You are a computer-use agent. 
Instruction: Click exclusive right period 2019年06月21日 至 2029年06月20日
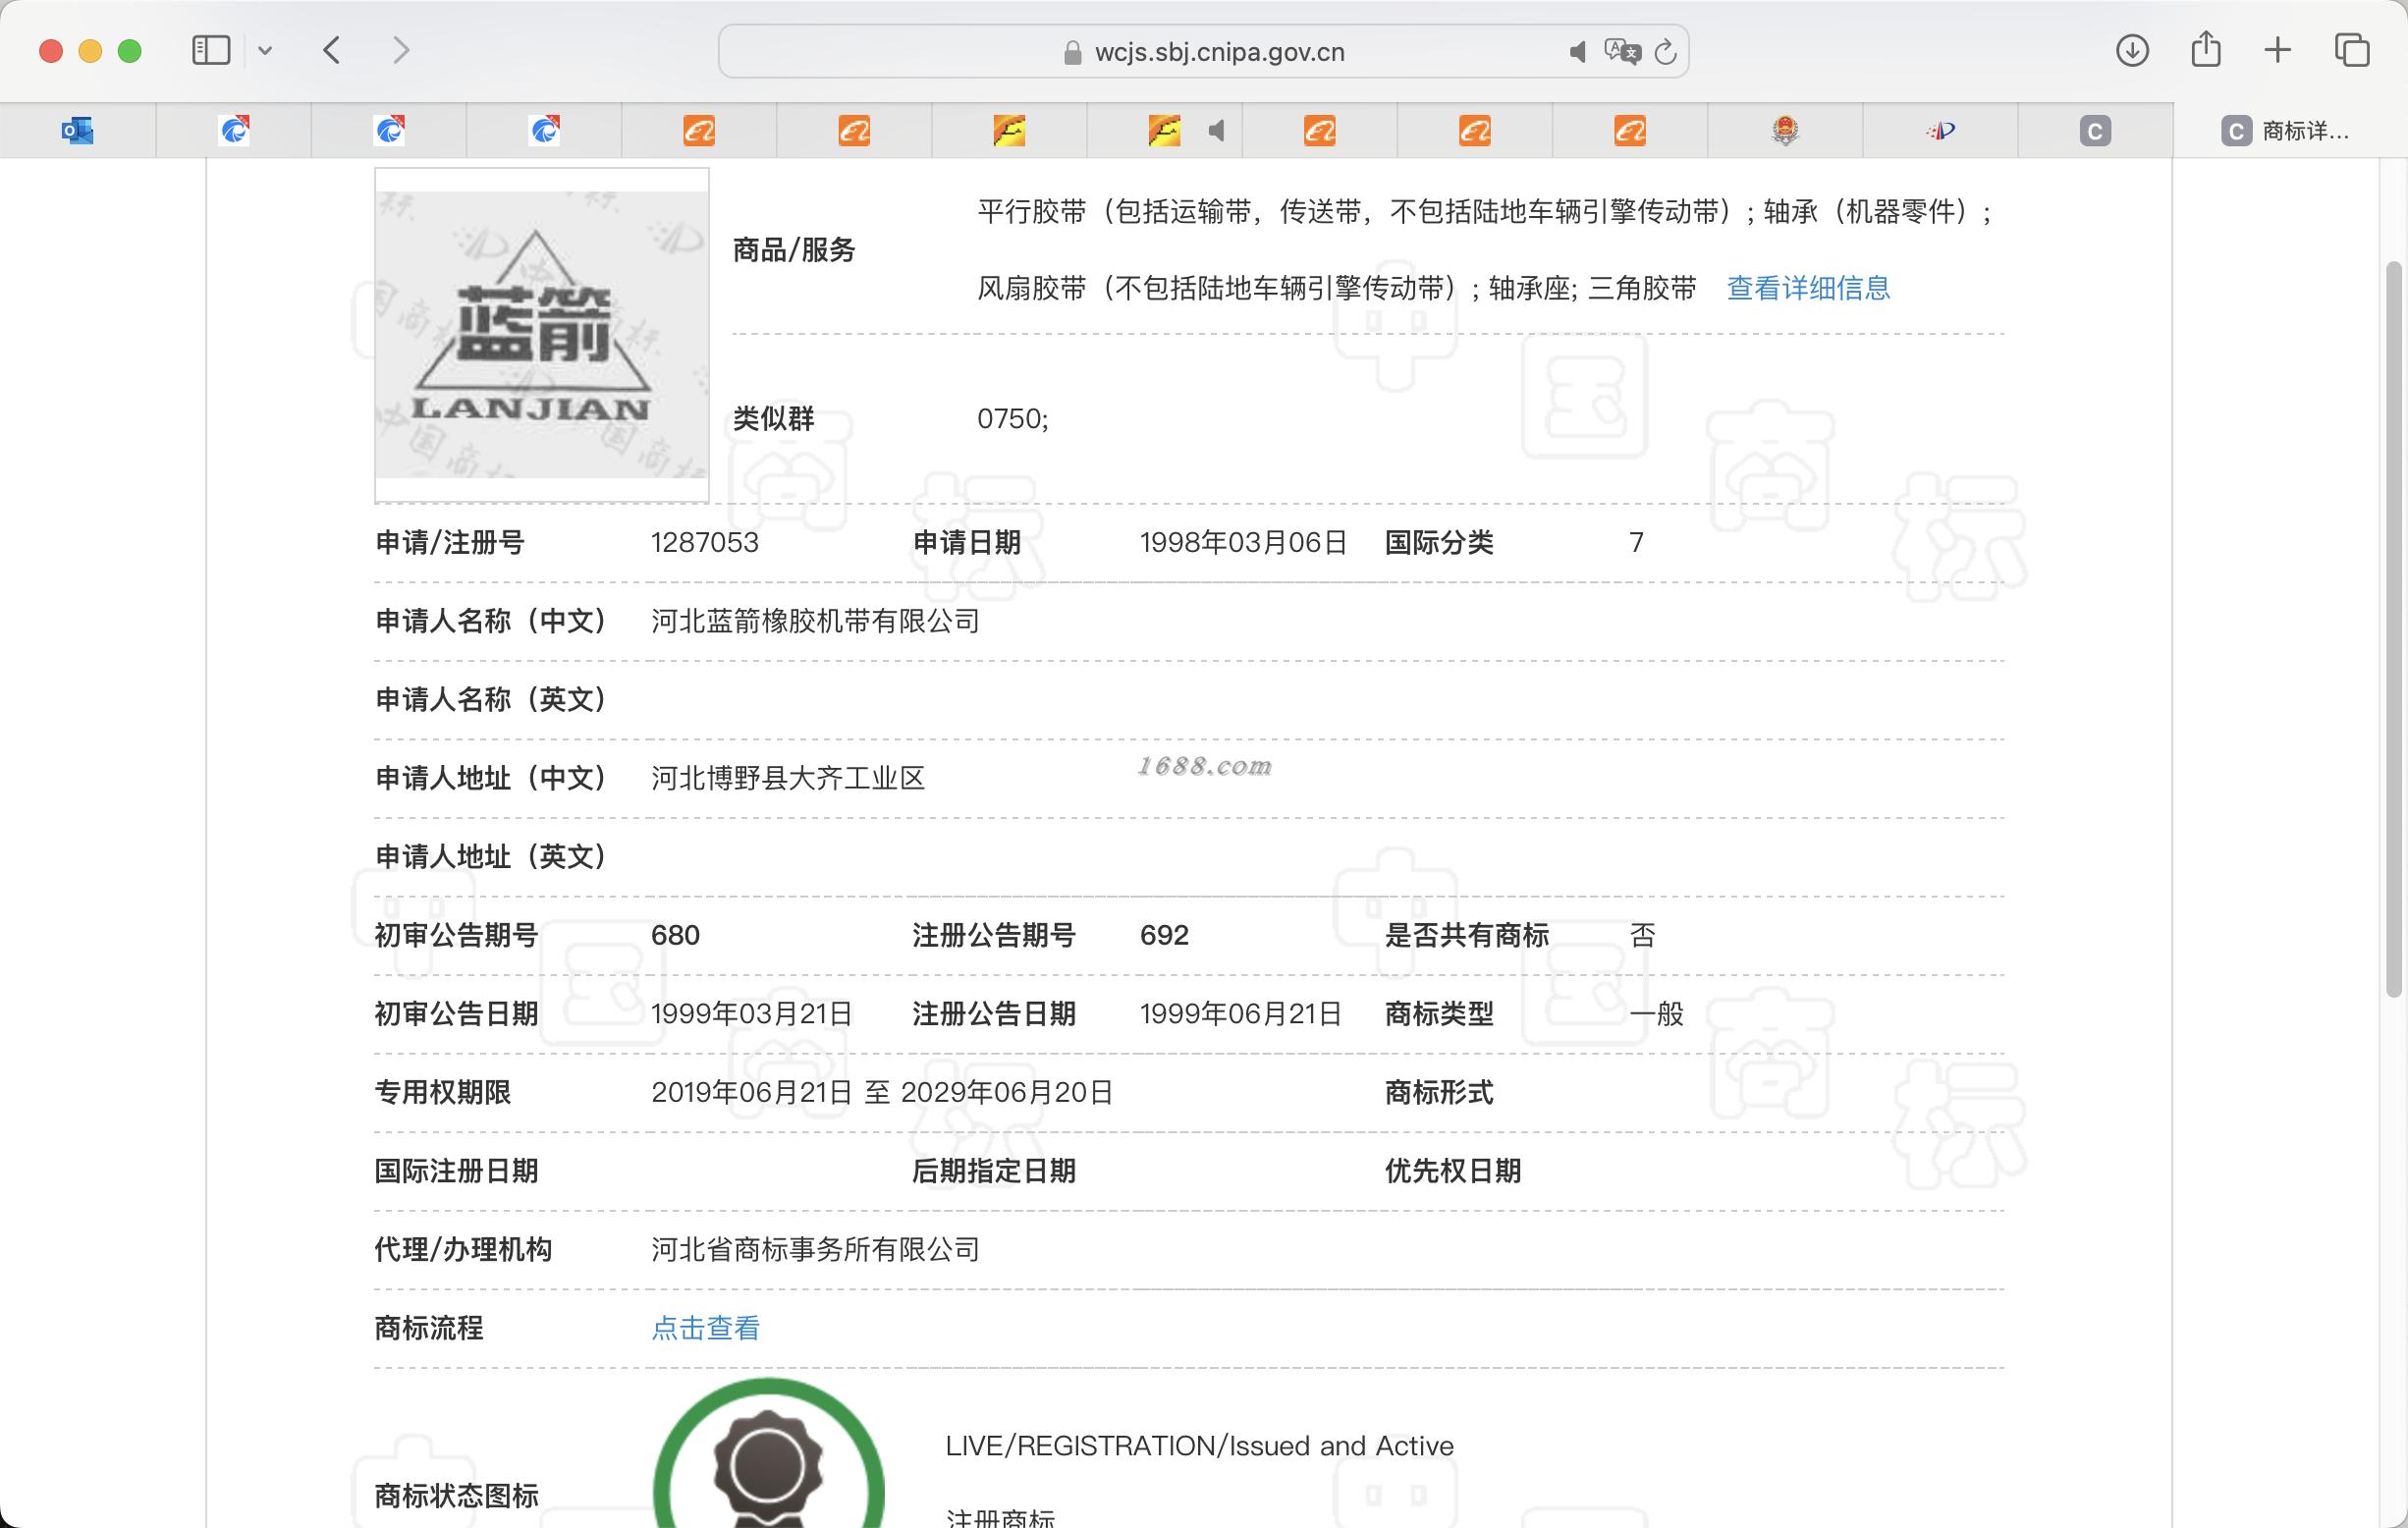pyautogui.click(x=882, y=1092)
